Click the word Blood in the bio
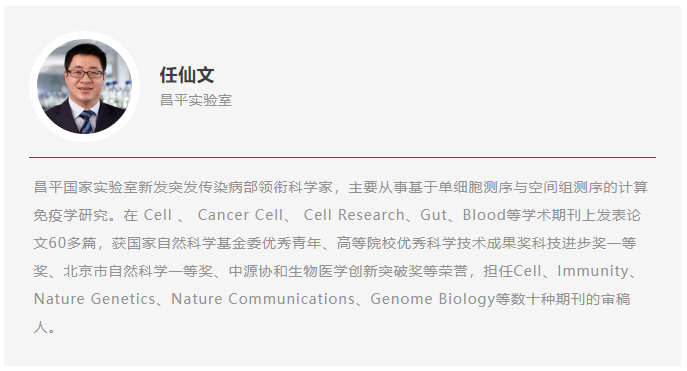 tap(484, 215)
